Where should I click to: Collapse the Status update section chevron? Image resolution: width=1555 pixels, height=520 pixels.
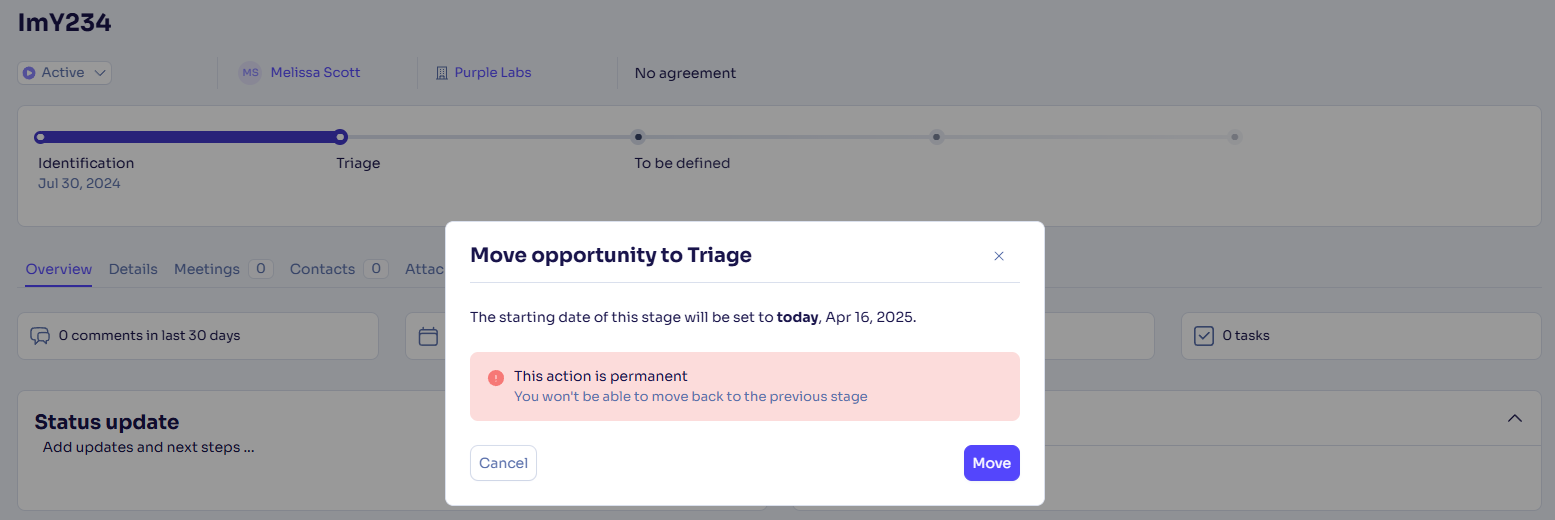click(1514, 418)
